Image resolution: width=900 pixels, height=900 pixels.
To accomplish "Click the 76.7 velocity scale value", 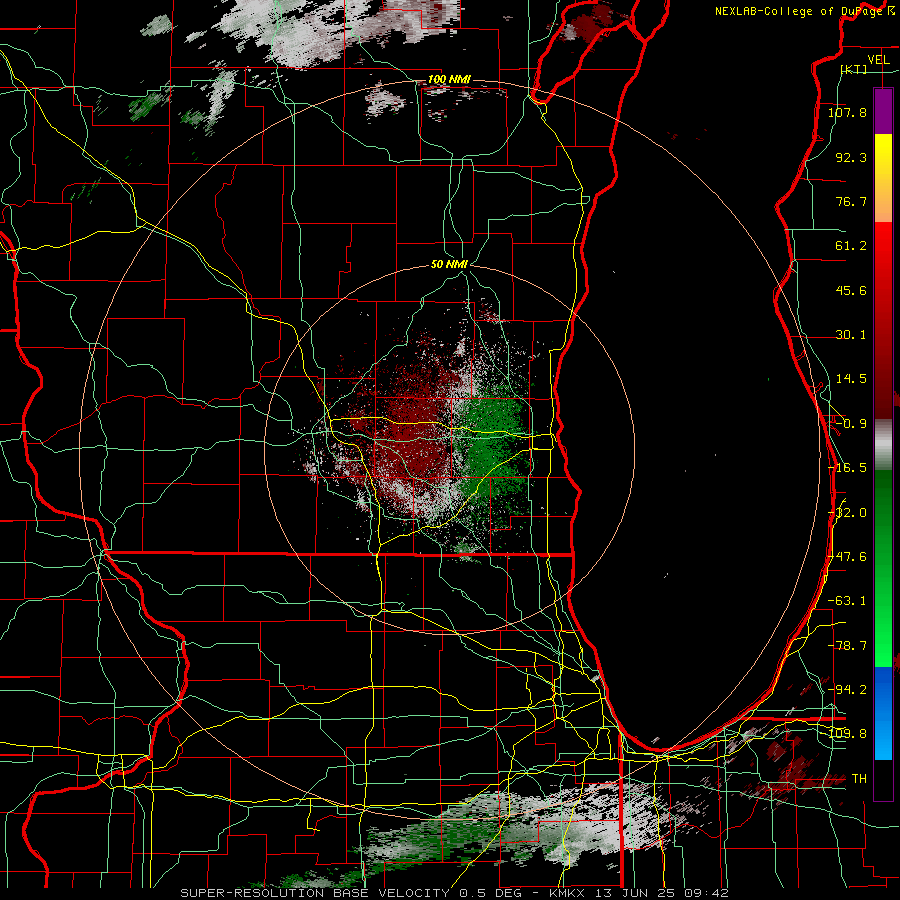I will click(x=851, y=201).
